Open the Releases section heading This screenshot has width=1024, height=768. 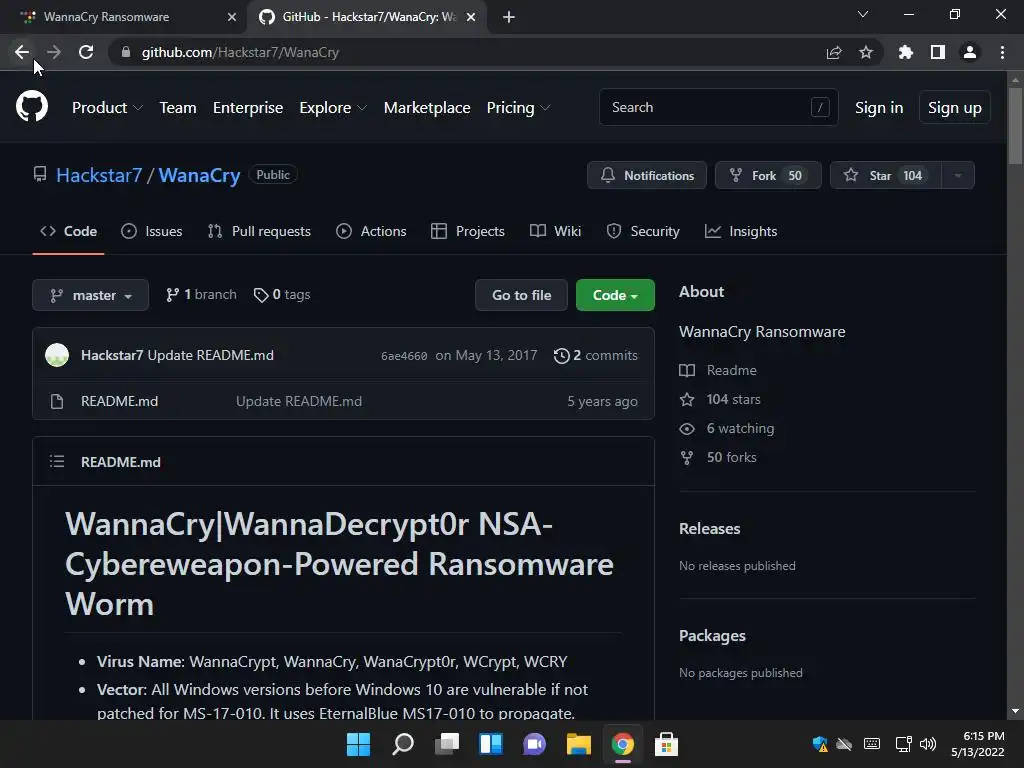tap(710, 528)
